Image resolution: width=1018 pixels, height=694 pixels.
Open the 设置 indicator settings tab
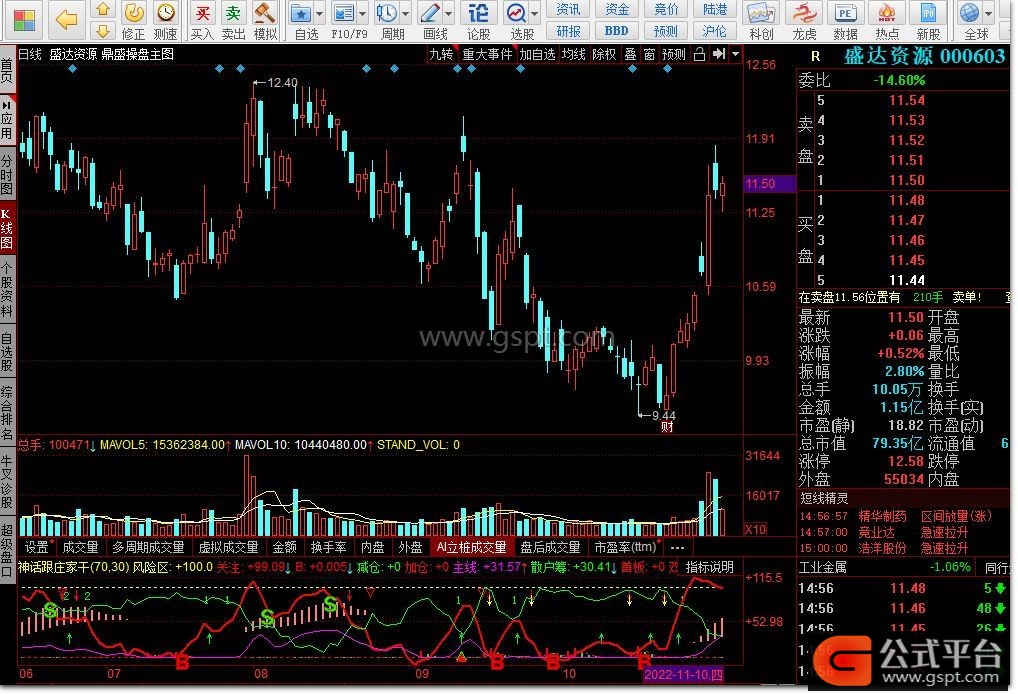(x=36, y=547)
